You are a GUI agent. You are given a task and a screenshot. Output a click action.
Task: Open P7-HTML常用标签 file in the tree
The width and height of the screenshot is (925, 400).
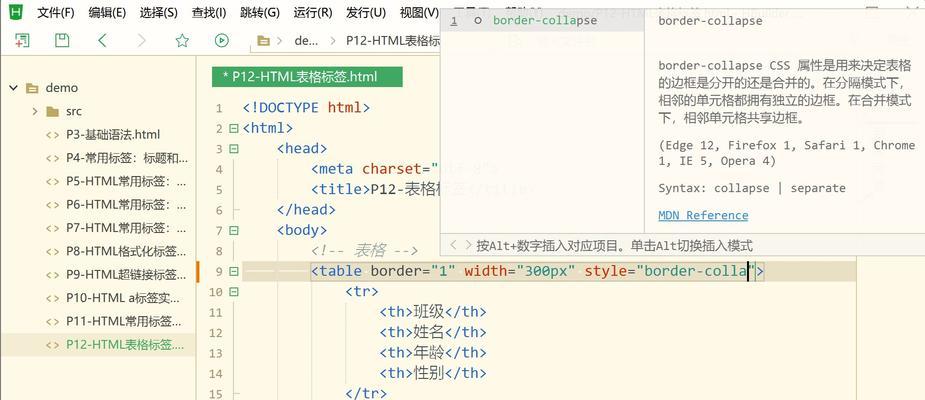coord(127,228)
